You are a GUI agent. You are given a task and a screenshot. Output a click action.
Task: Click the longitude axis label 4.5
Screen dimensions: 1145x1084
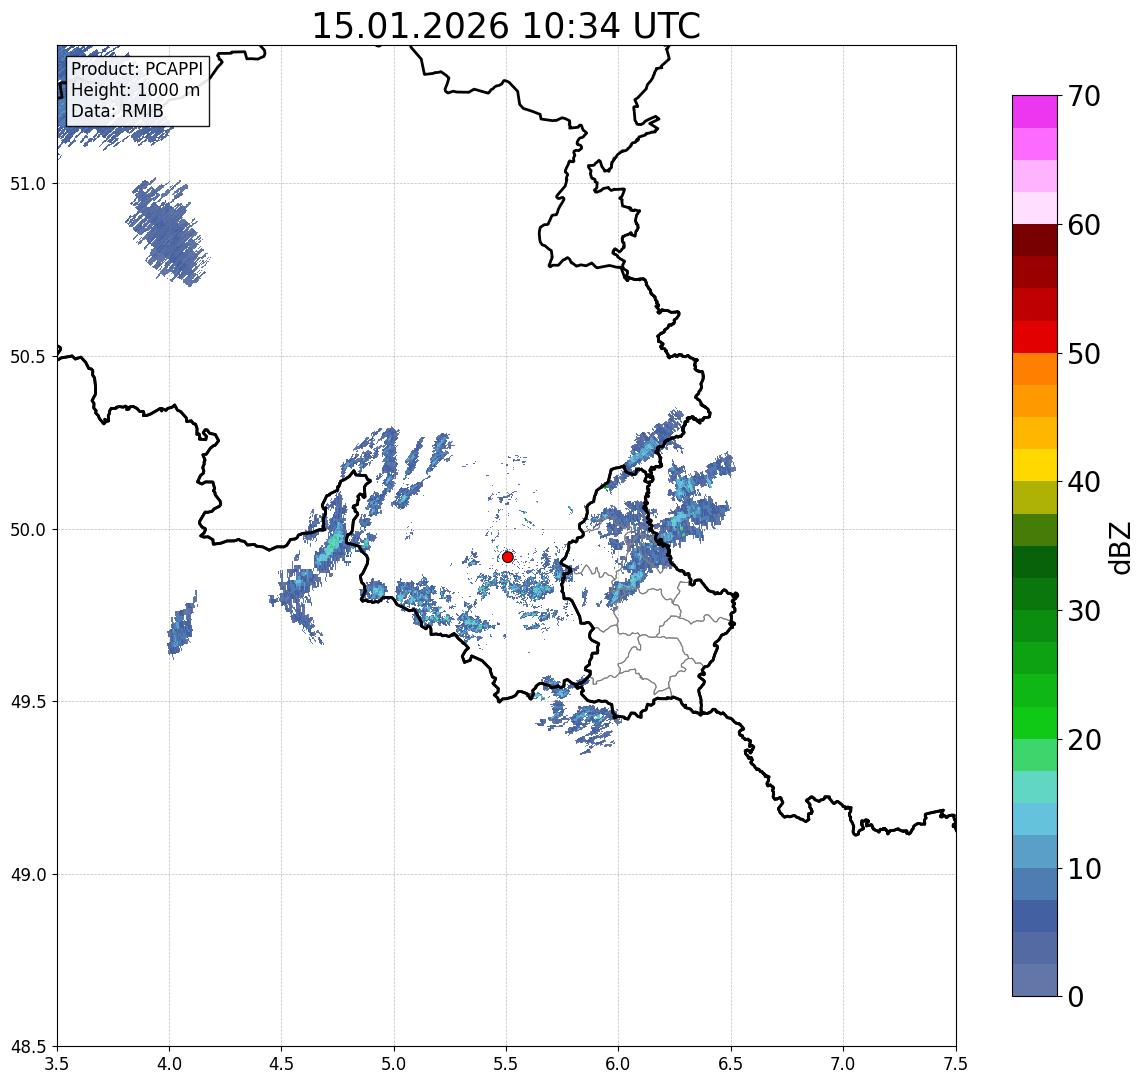tap(282, 1064)
